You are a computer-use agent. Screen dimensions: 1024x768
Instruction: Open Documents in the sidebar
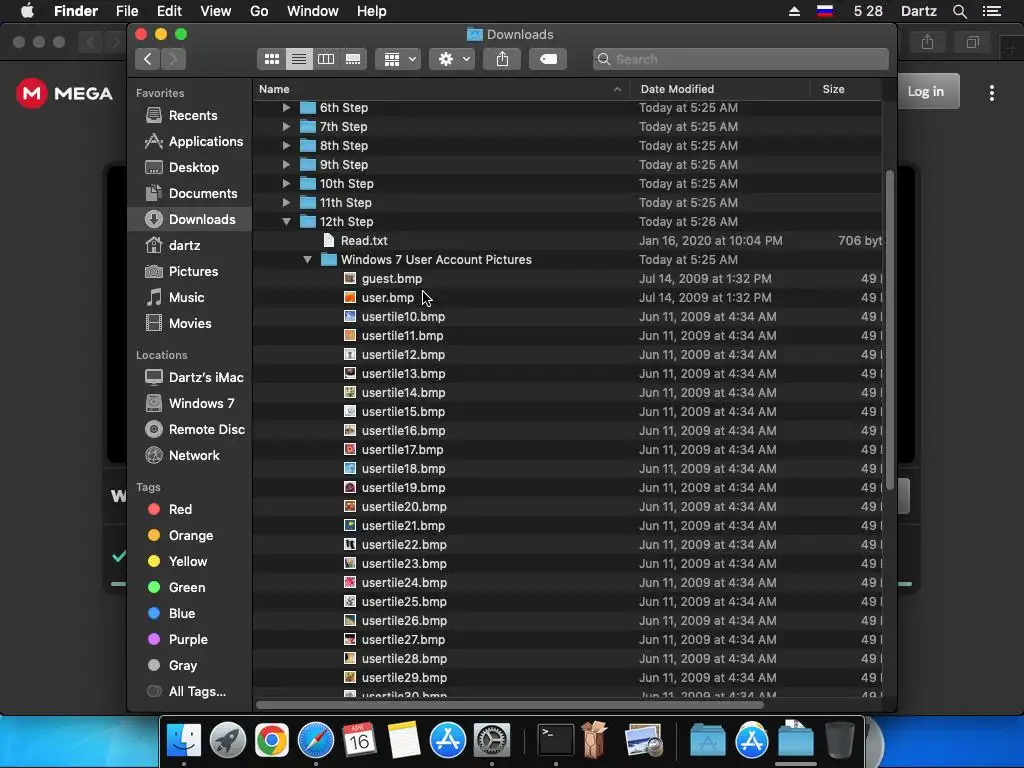(x=189, y=194)
